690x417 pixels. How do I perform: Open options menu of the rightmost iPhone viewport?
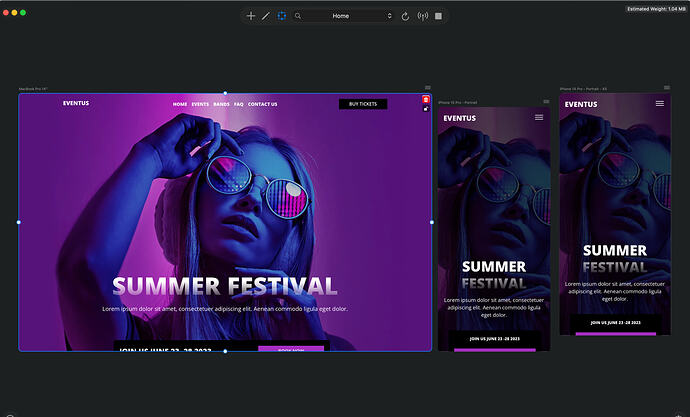[x=667, y=88]
